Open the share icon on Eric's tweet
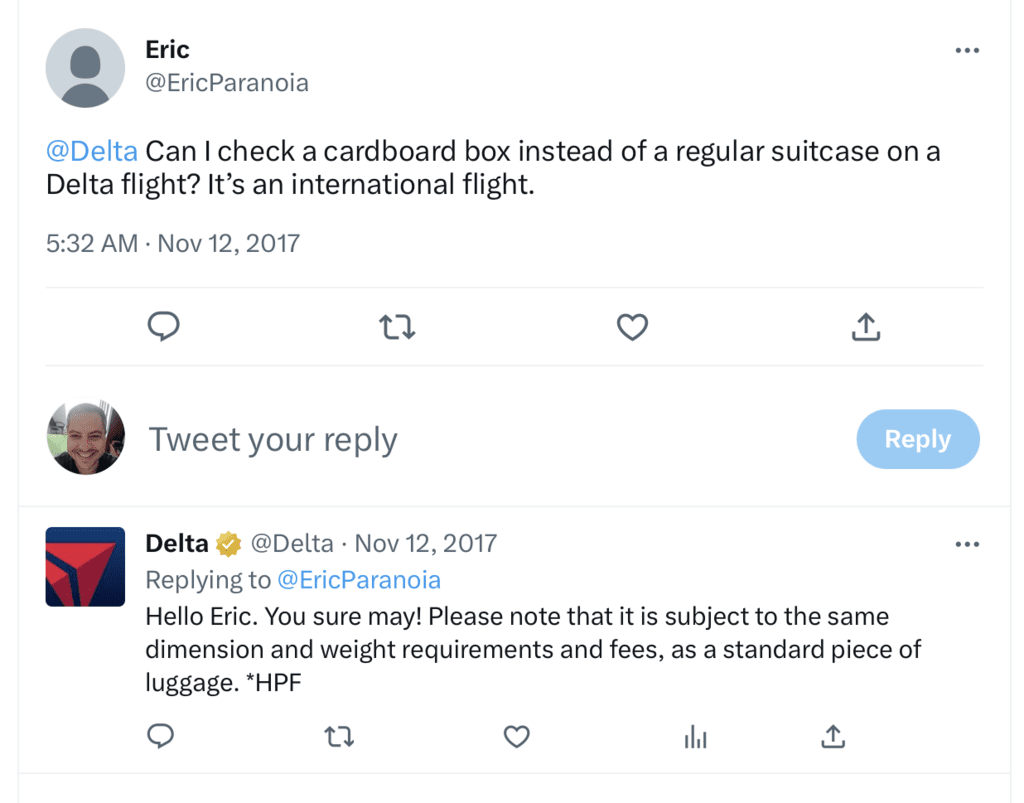The image size is (1024, 803). (x=866, y=326)
